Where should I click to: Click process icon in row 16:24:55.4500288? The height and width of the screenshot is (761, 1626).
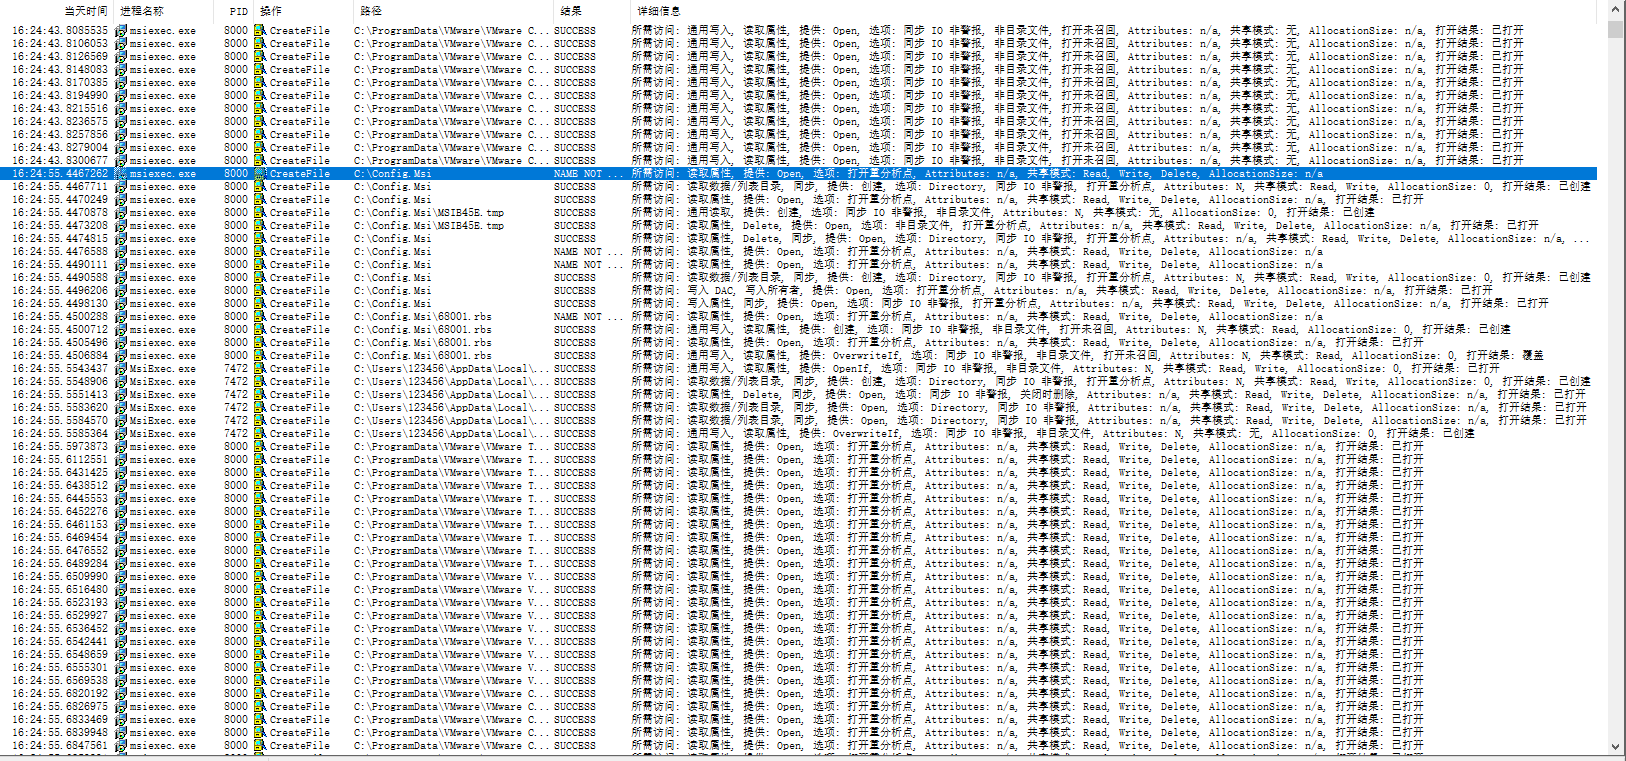[121, 316]
